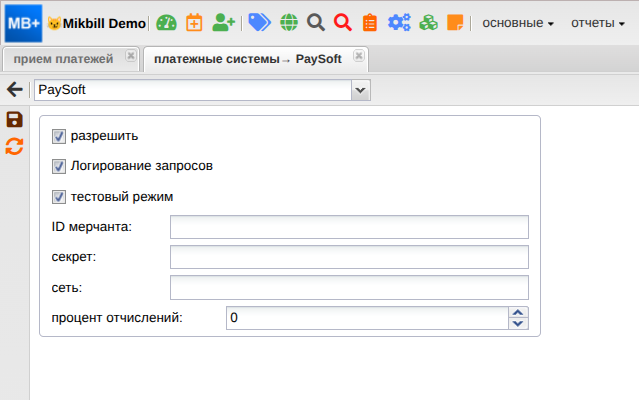Open the PaySoft dropdown arrow

pyautogui.click(x=361, y=90)
